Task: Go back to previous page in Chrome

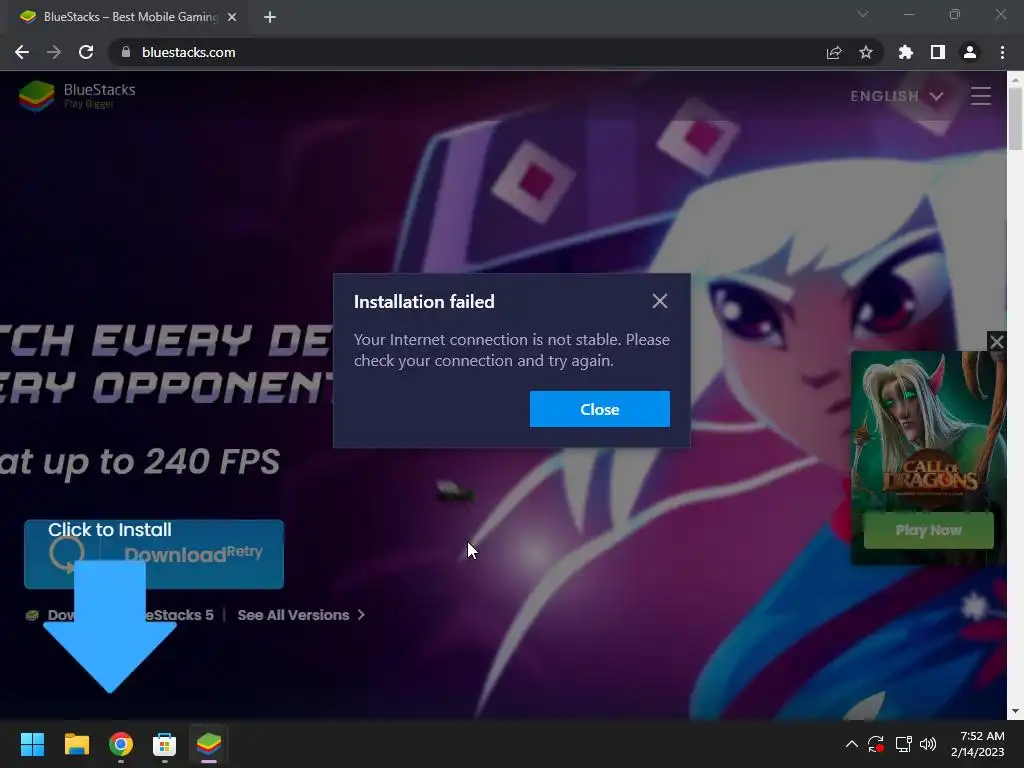Action: [22, 52]
